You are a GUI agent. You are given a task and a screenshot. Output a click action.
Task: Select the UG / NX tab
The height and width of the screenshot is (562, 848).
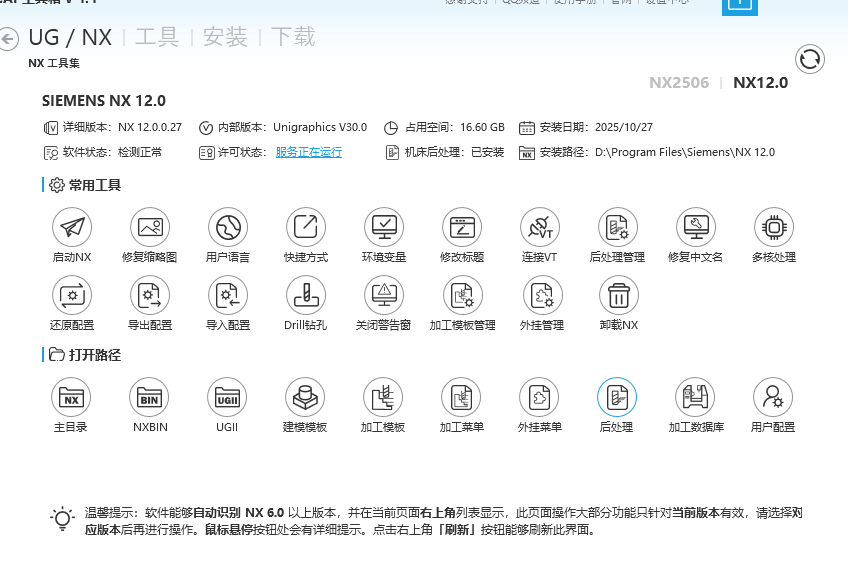pyautogui.click(x=70, y=37)
